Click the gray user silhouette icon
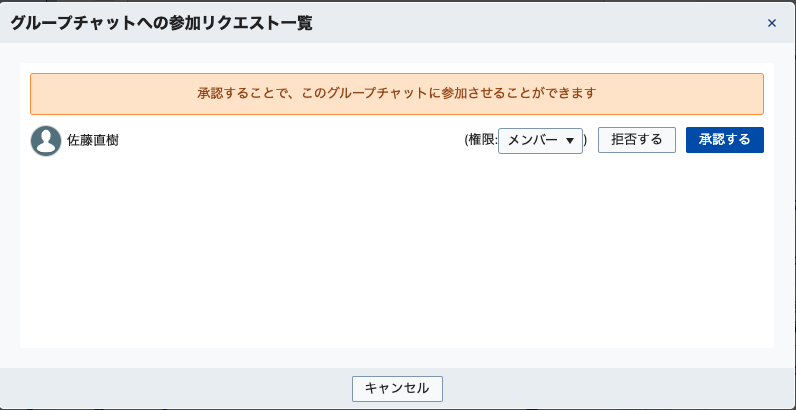796x410 pixels. pos(46,141)
